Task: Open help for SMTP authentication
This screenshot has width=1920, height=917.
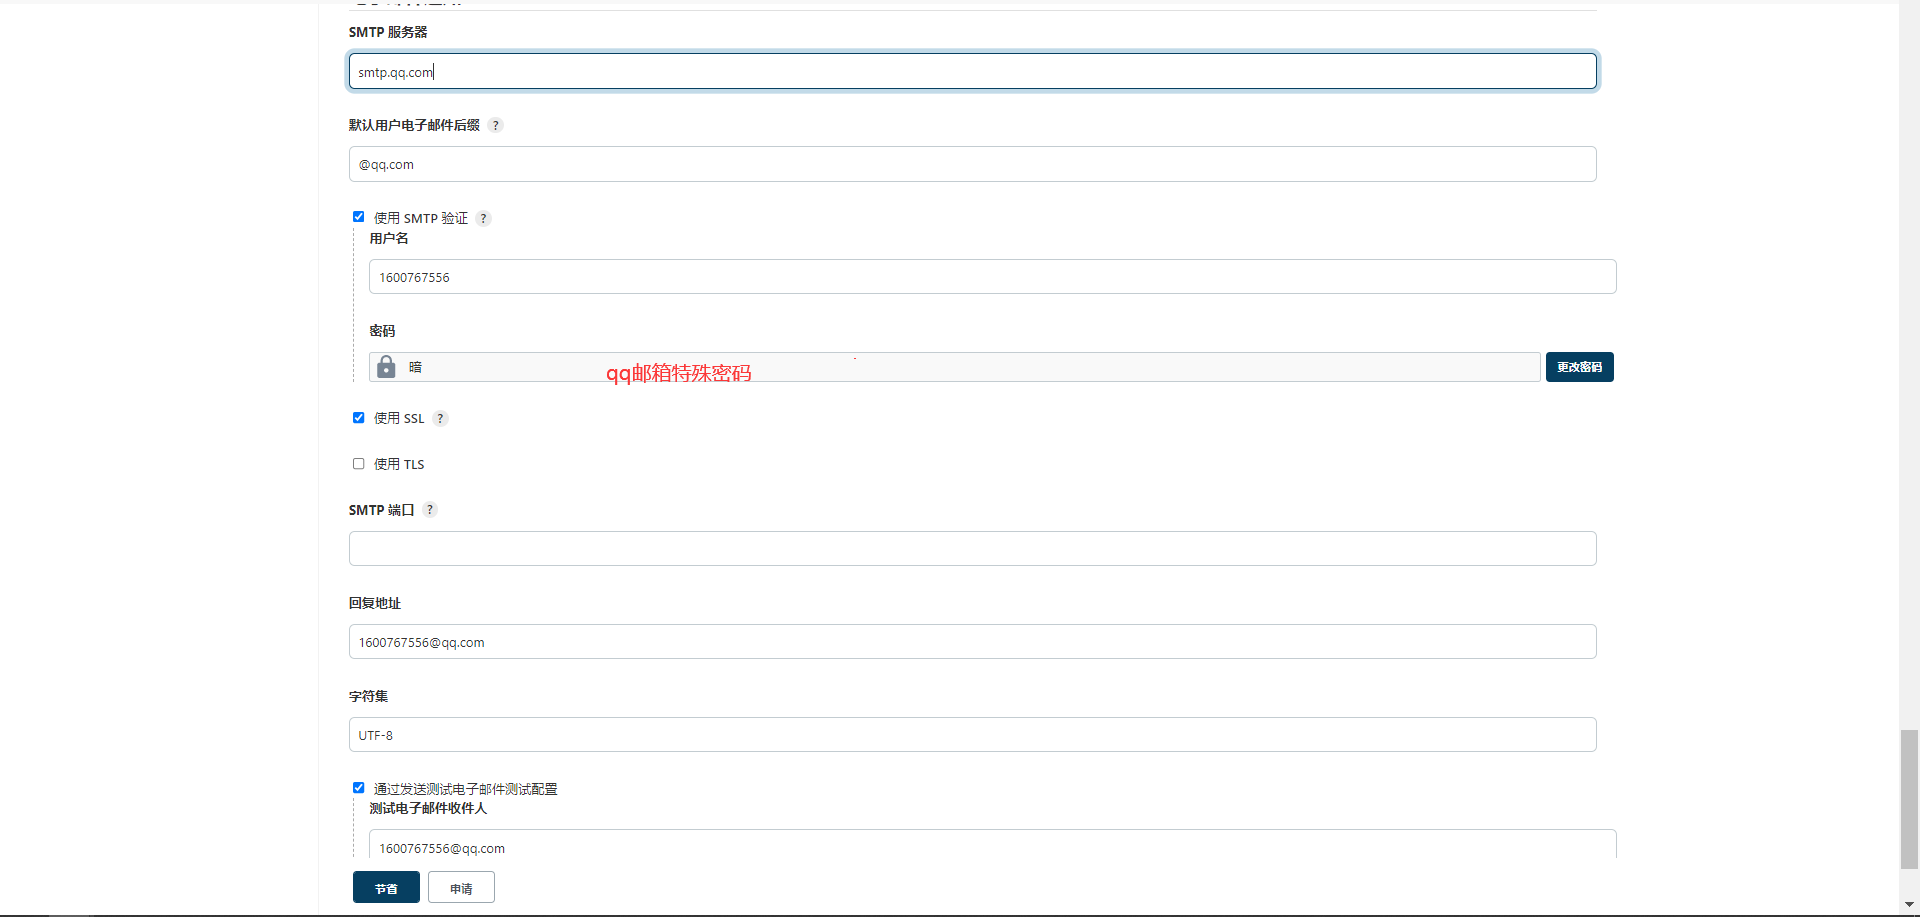Action: (483, 218)
